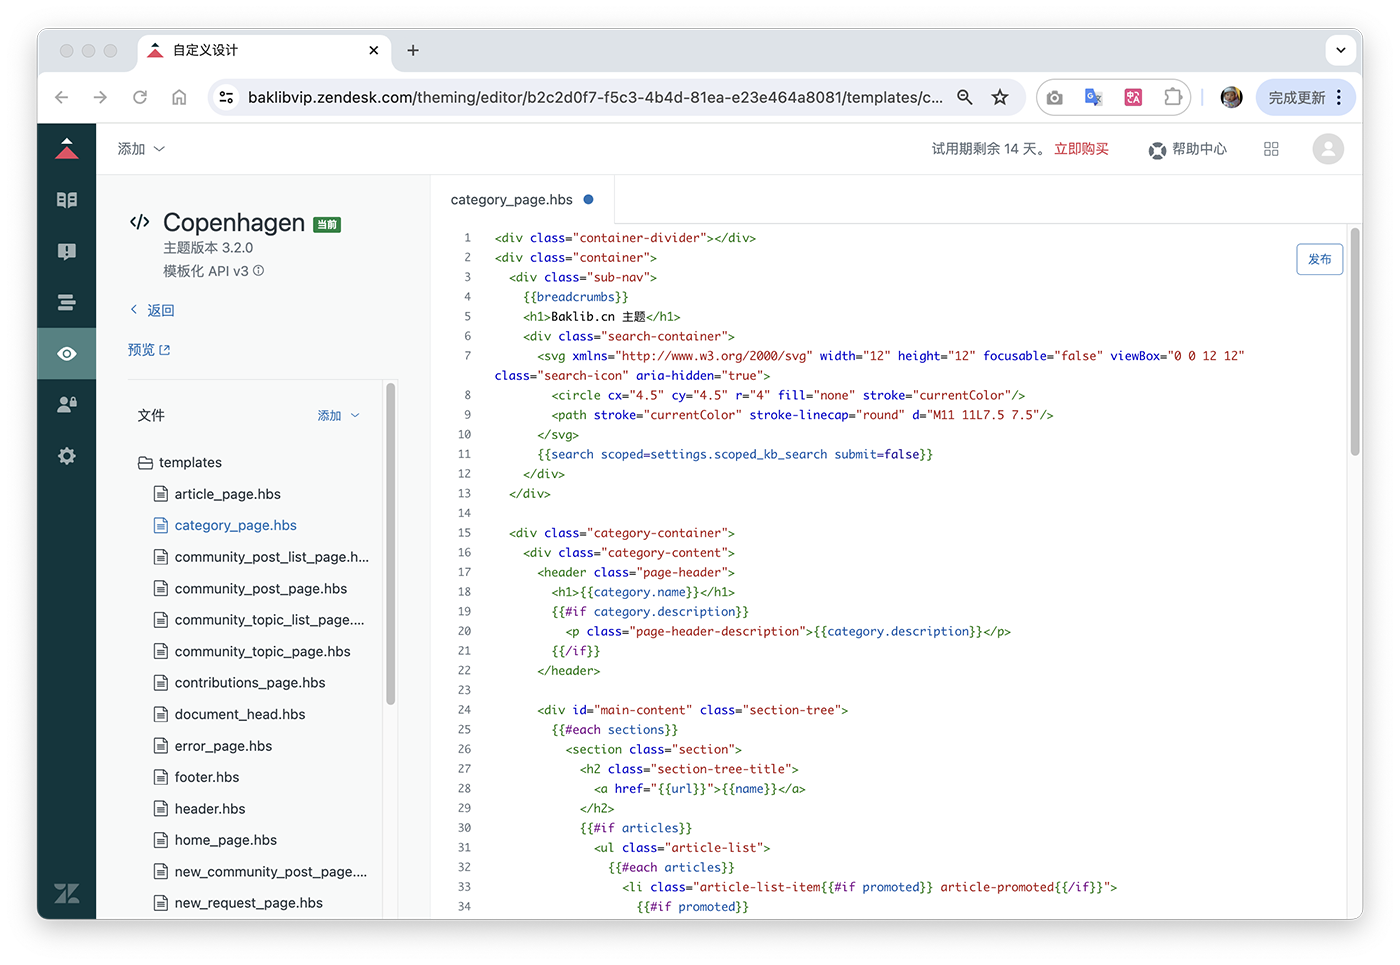Open header.hbs file
1400x965 pixels.
(x=199, y=809)
